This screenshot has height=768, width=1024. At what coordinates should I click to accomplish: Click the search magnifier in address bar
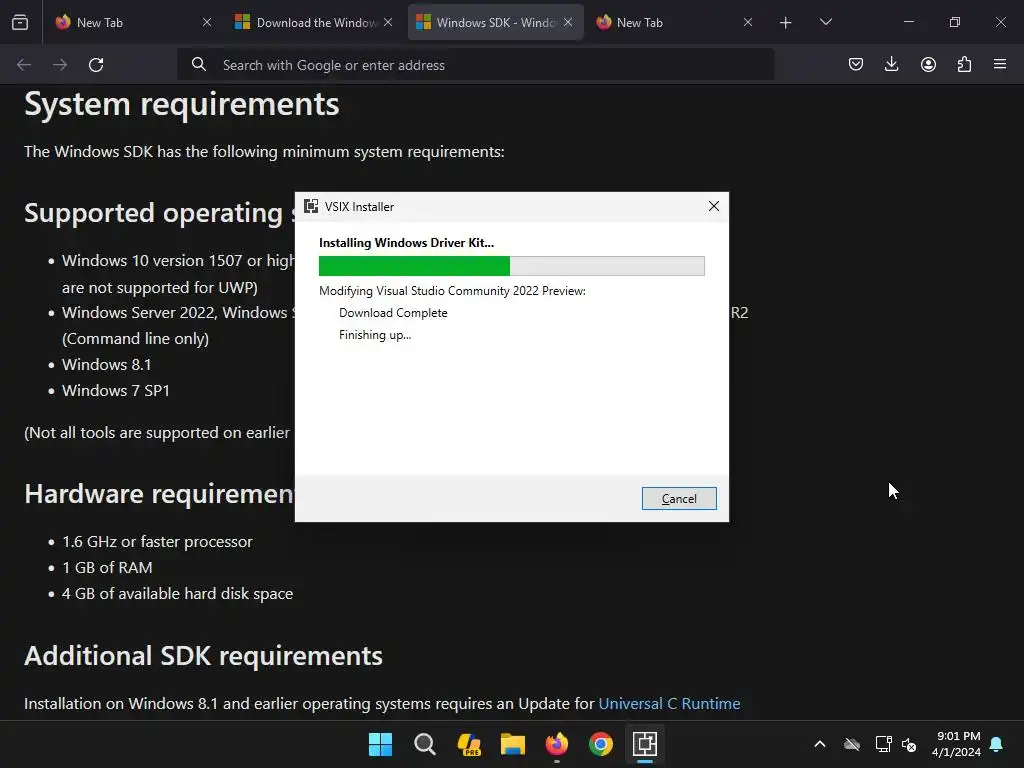[199, 64]
